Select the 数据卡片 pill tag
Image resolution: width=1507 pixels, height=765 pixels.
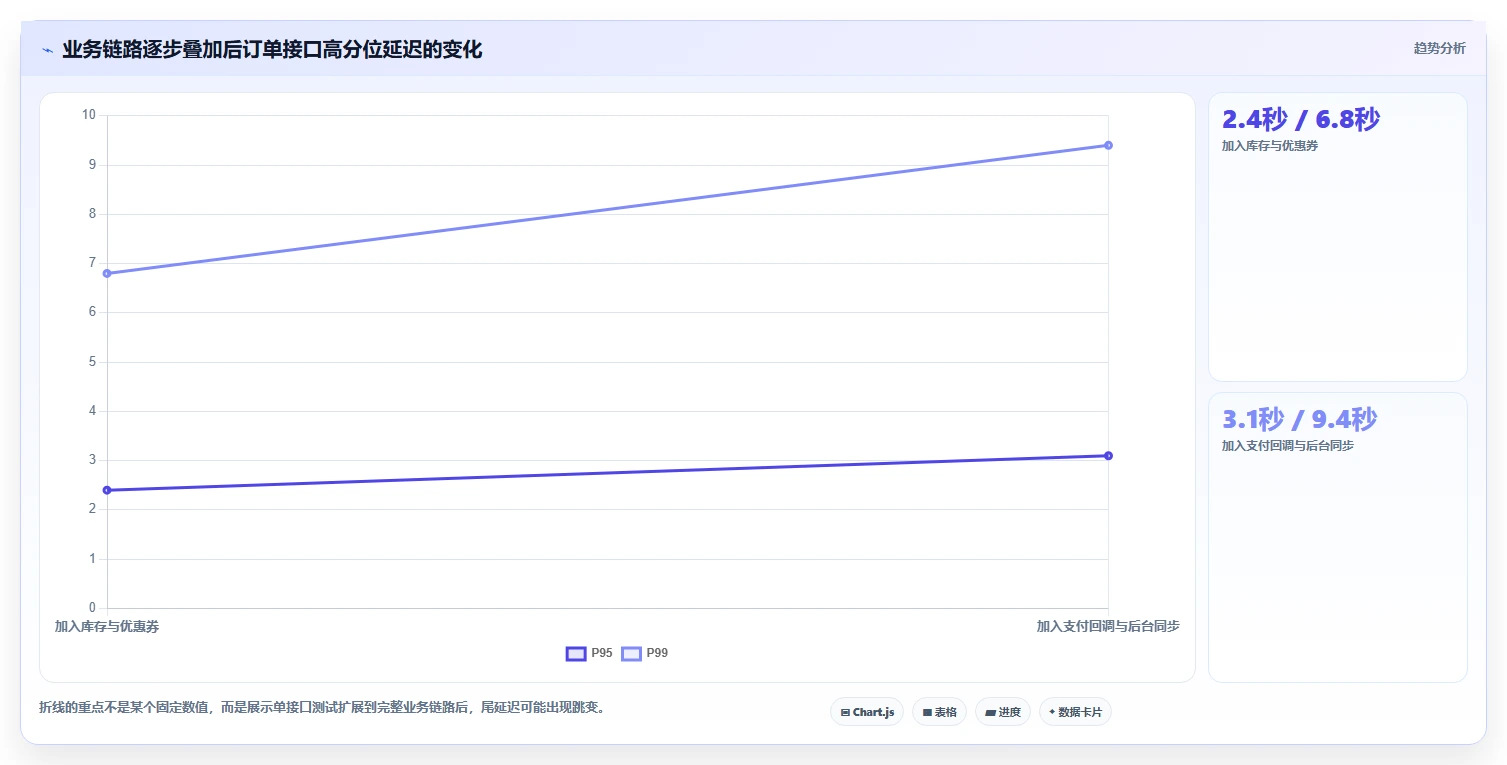point(1075,712)
